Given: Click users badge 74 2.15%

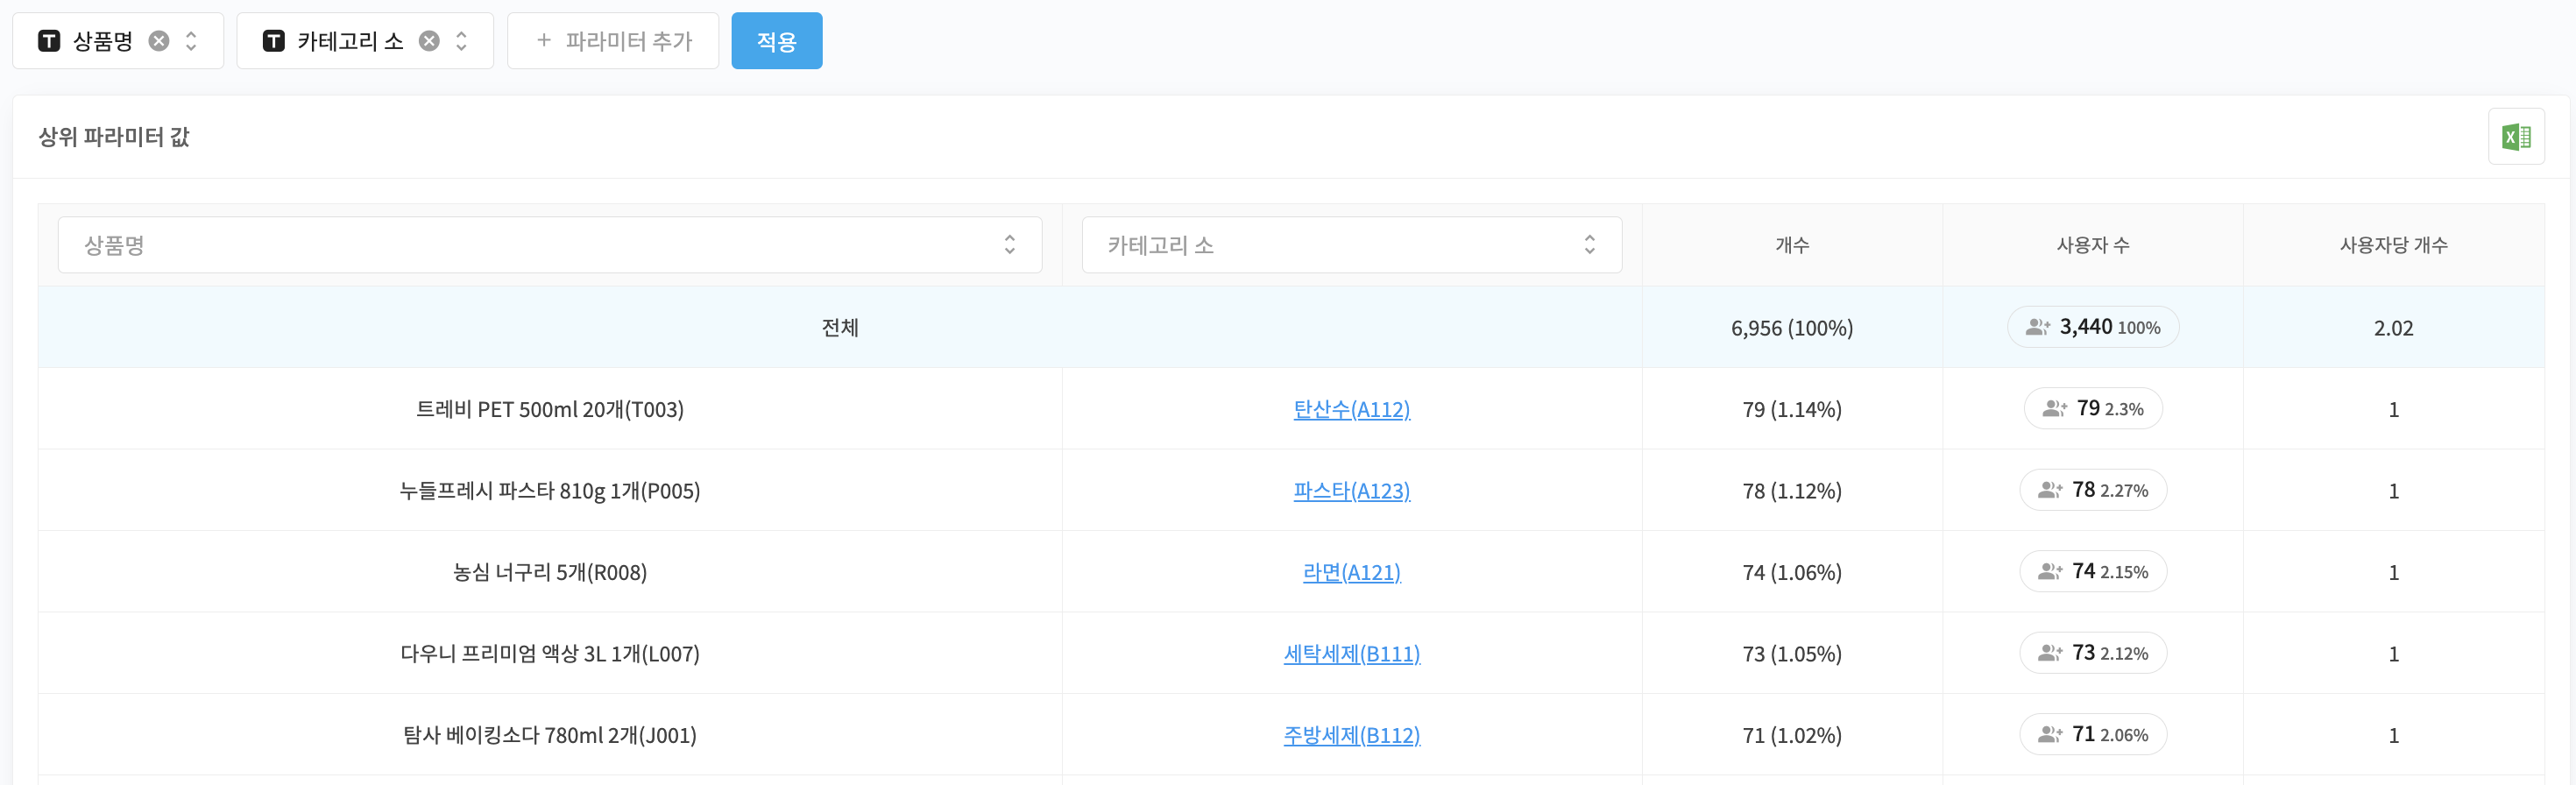Looking at the screenshot, I should [x=2092, y=572].
